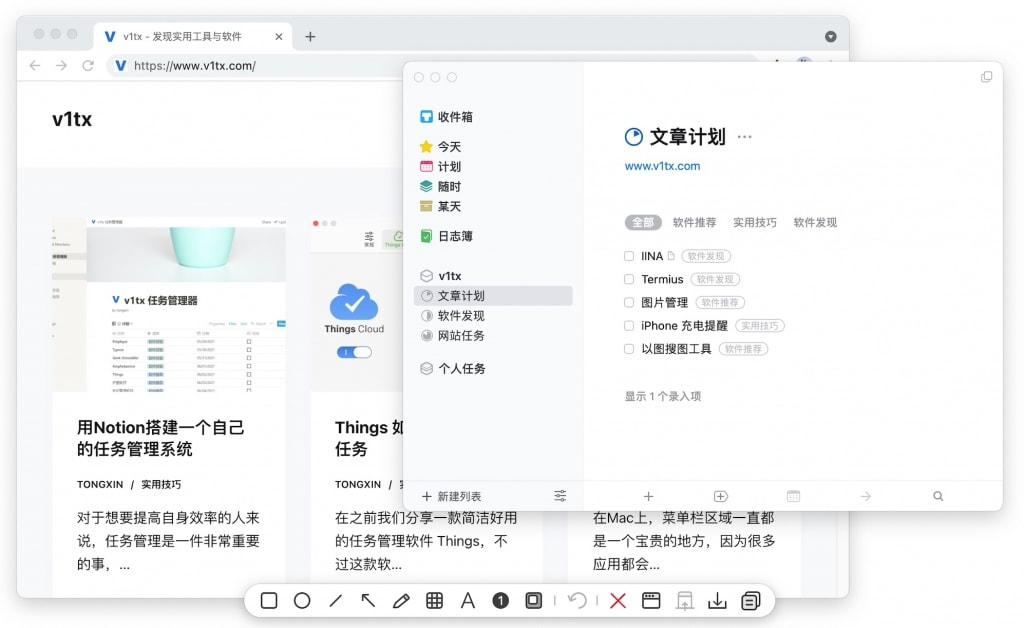This screenshot has width=1024, height=628.
Task: Click the 实用技巧 tag on iPhone 充电提醒
Action: [x=760, y=326]
